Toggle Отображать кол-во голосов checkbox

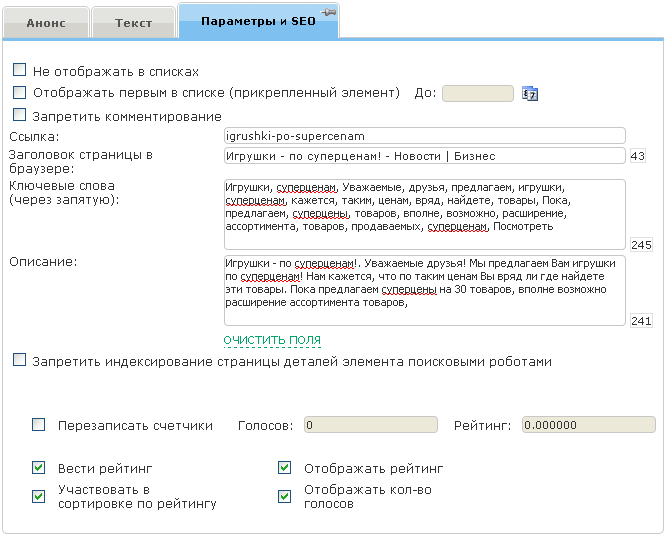285,496
